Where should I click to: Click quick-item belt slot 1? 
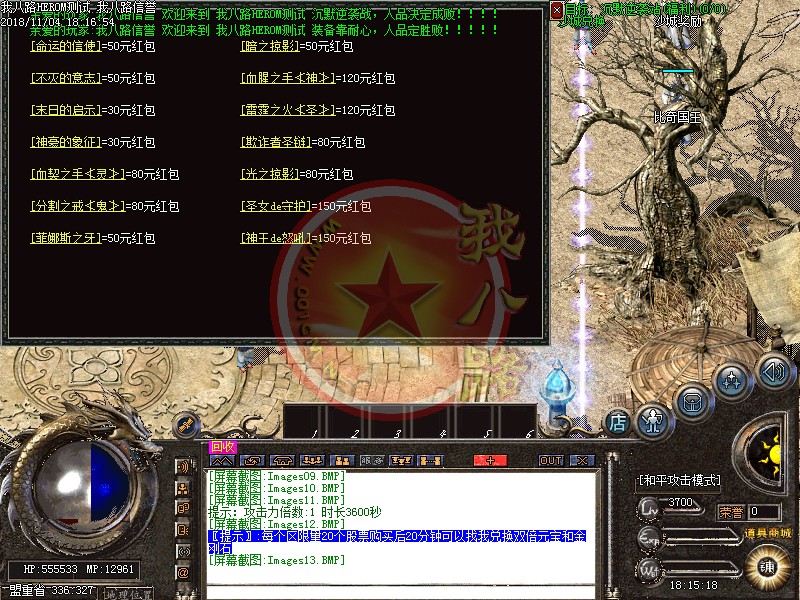[304, 422]
